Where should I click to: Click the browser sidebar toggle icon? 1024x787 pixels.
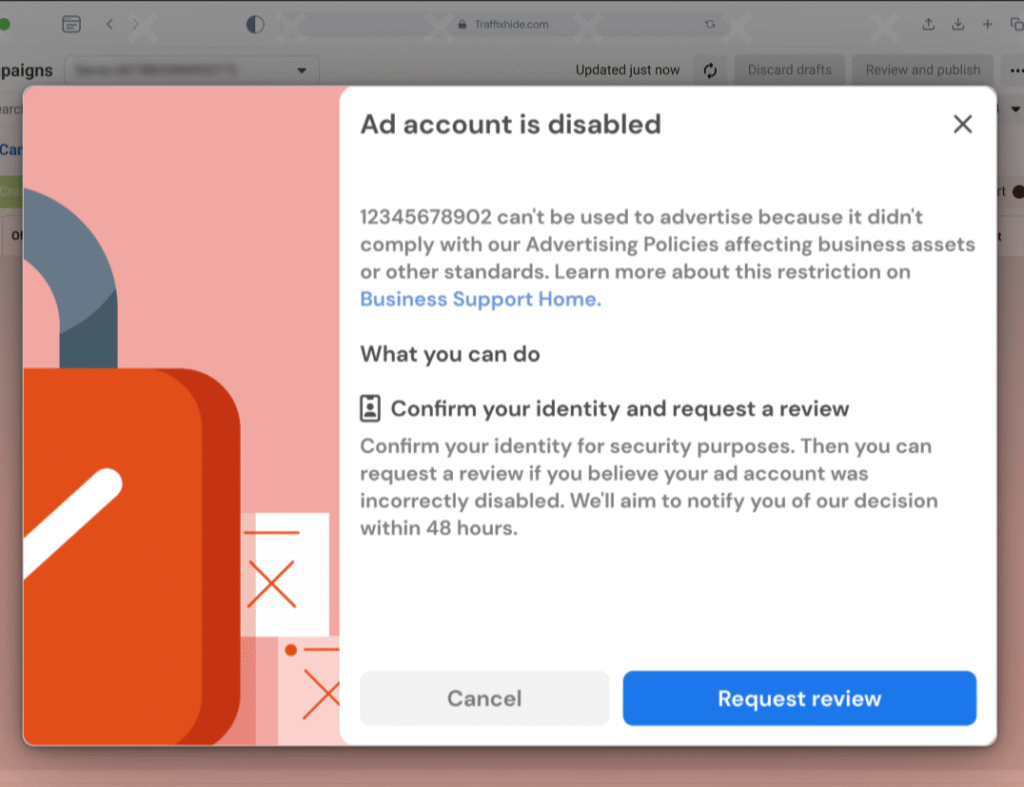click(71, 24)
